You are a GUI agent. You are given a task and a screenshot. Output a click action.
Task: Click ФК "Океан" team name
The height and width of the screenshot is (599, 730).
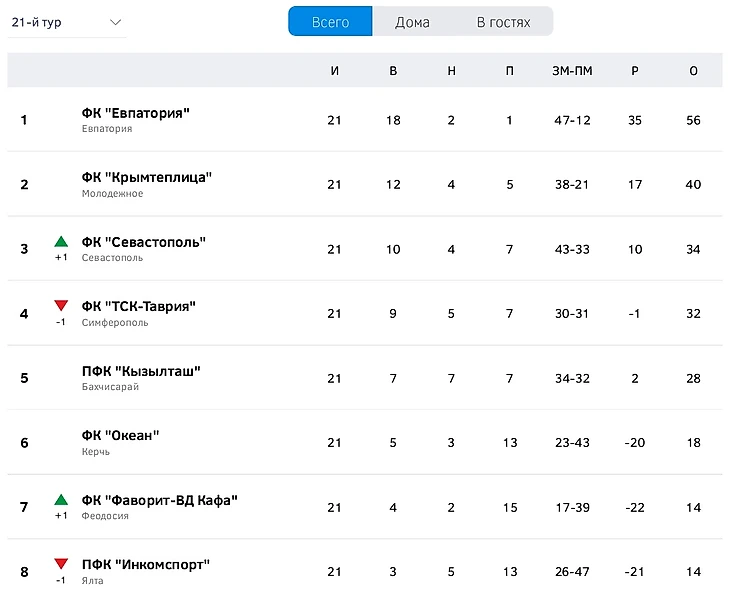(x=121, y=435)
